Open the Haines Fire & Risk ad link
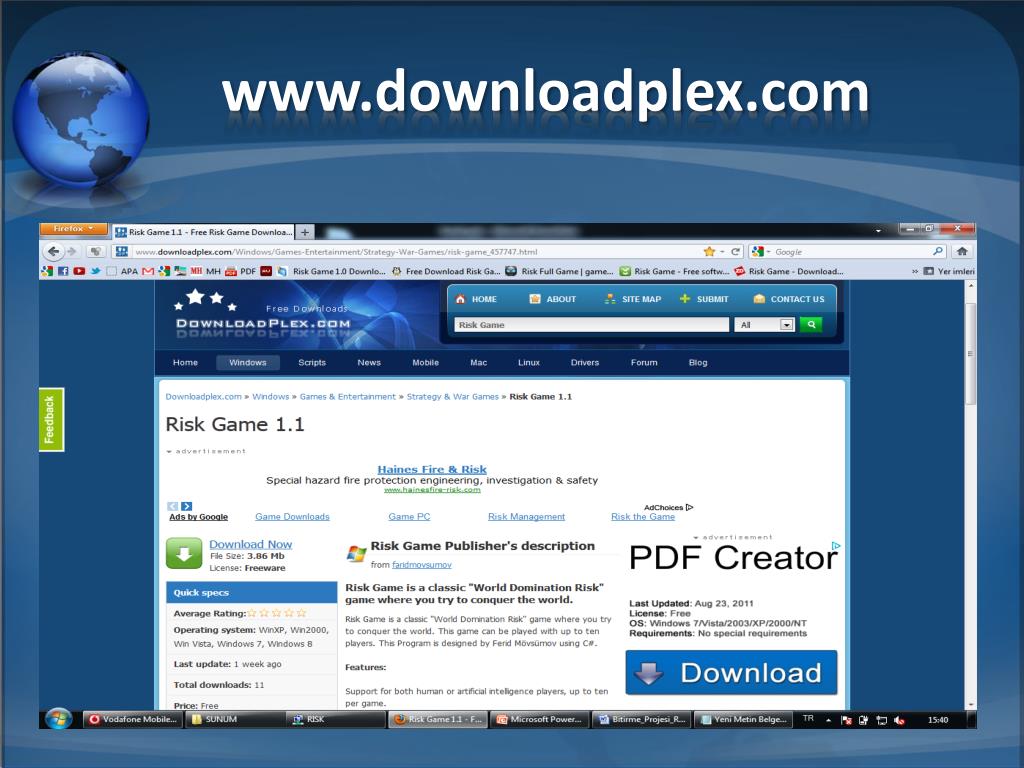 (x=432, y=469)
